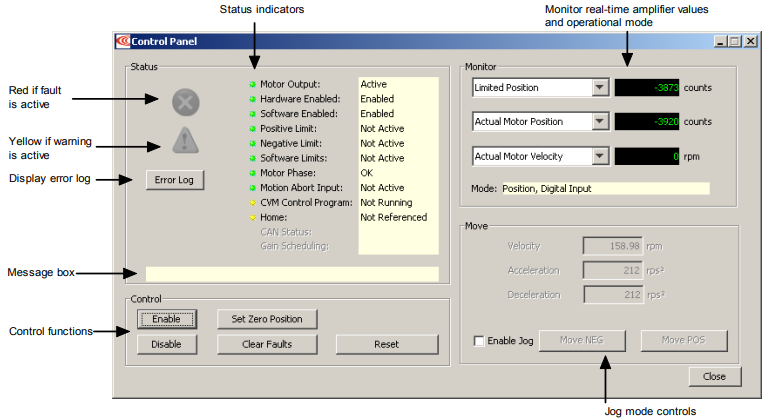Image resolution: width=765 pixels, height=420 pixels.
Task: Click the grayed CAN Status label
Action: [286, 232]
